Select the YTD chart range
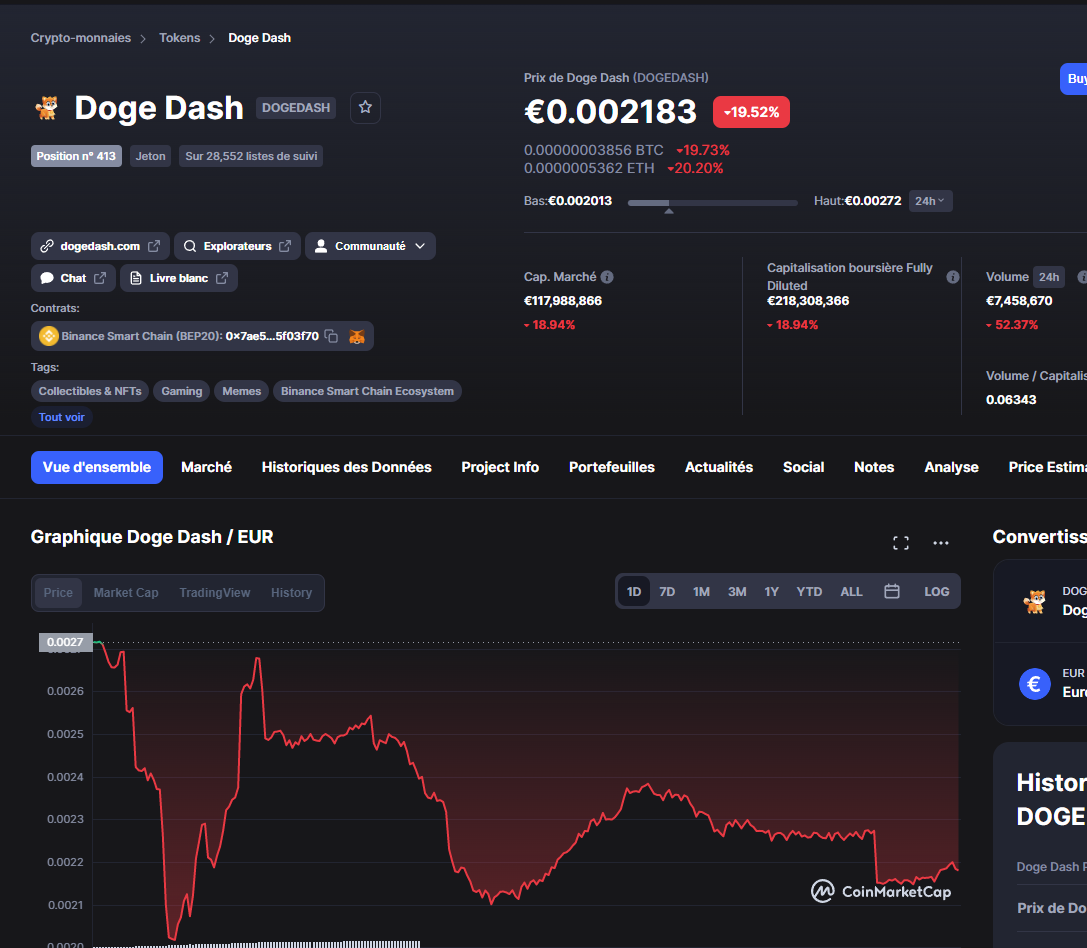This screenshot has height=948, width=1087. pyautogui.click(x=809, y=592)
